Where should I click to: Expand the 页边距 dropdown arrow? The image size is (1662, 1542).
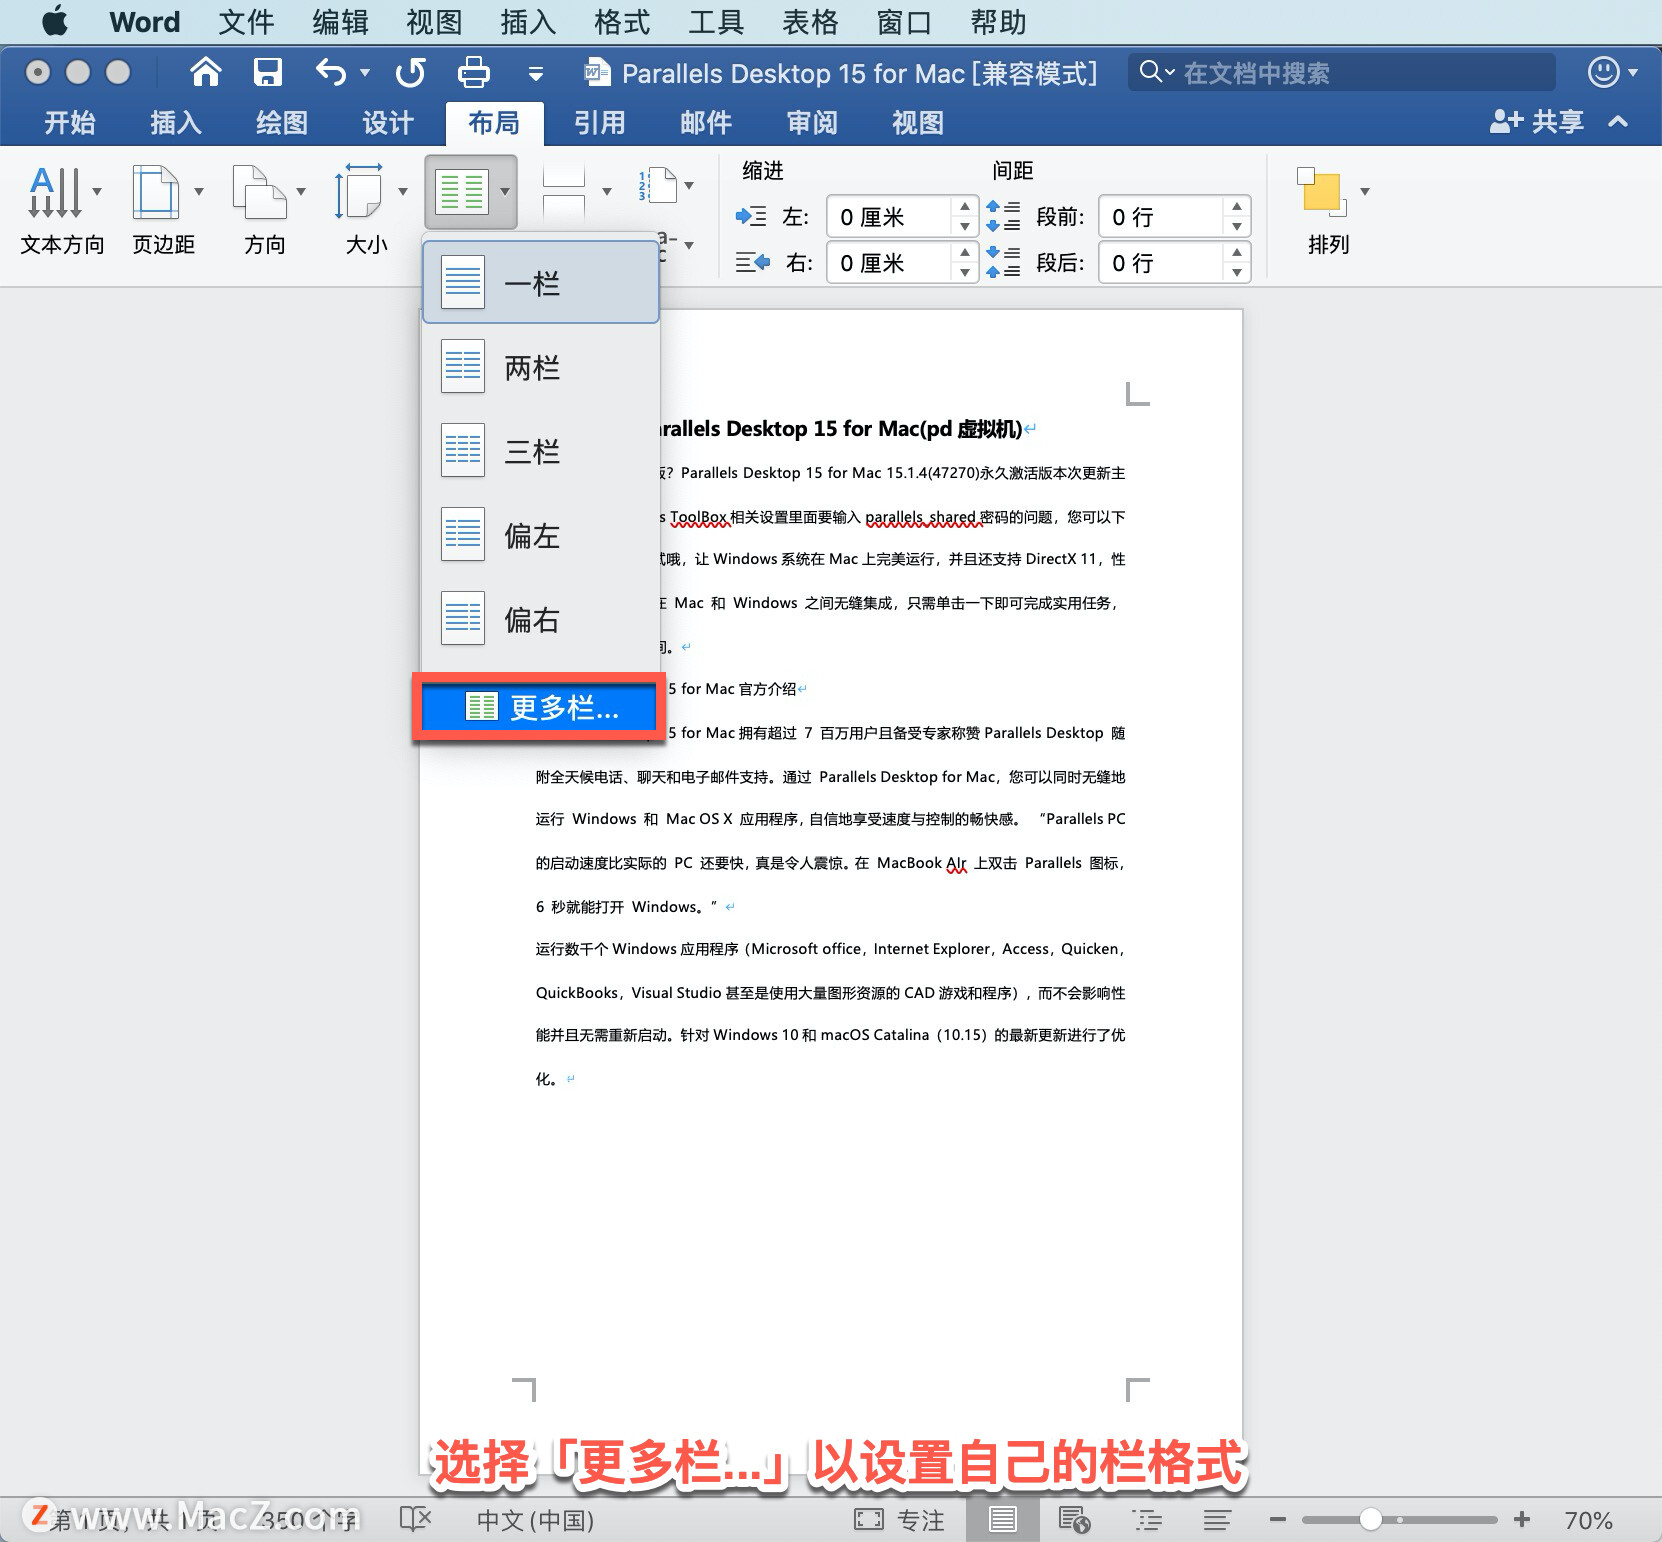pyautogui.click(x=199, y=191)
